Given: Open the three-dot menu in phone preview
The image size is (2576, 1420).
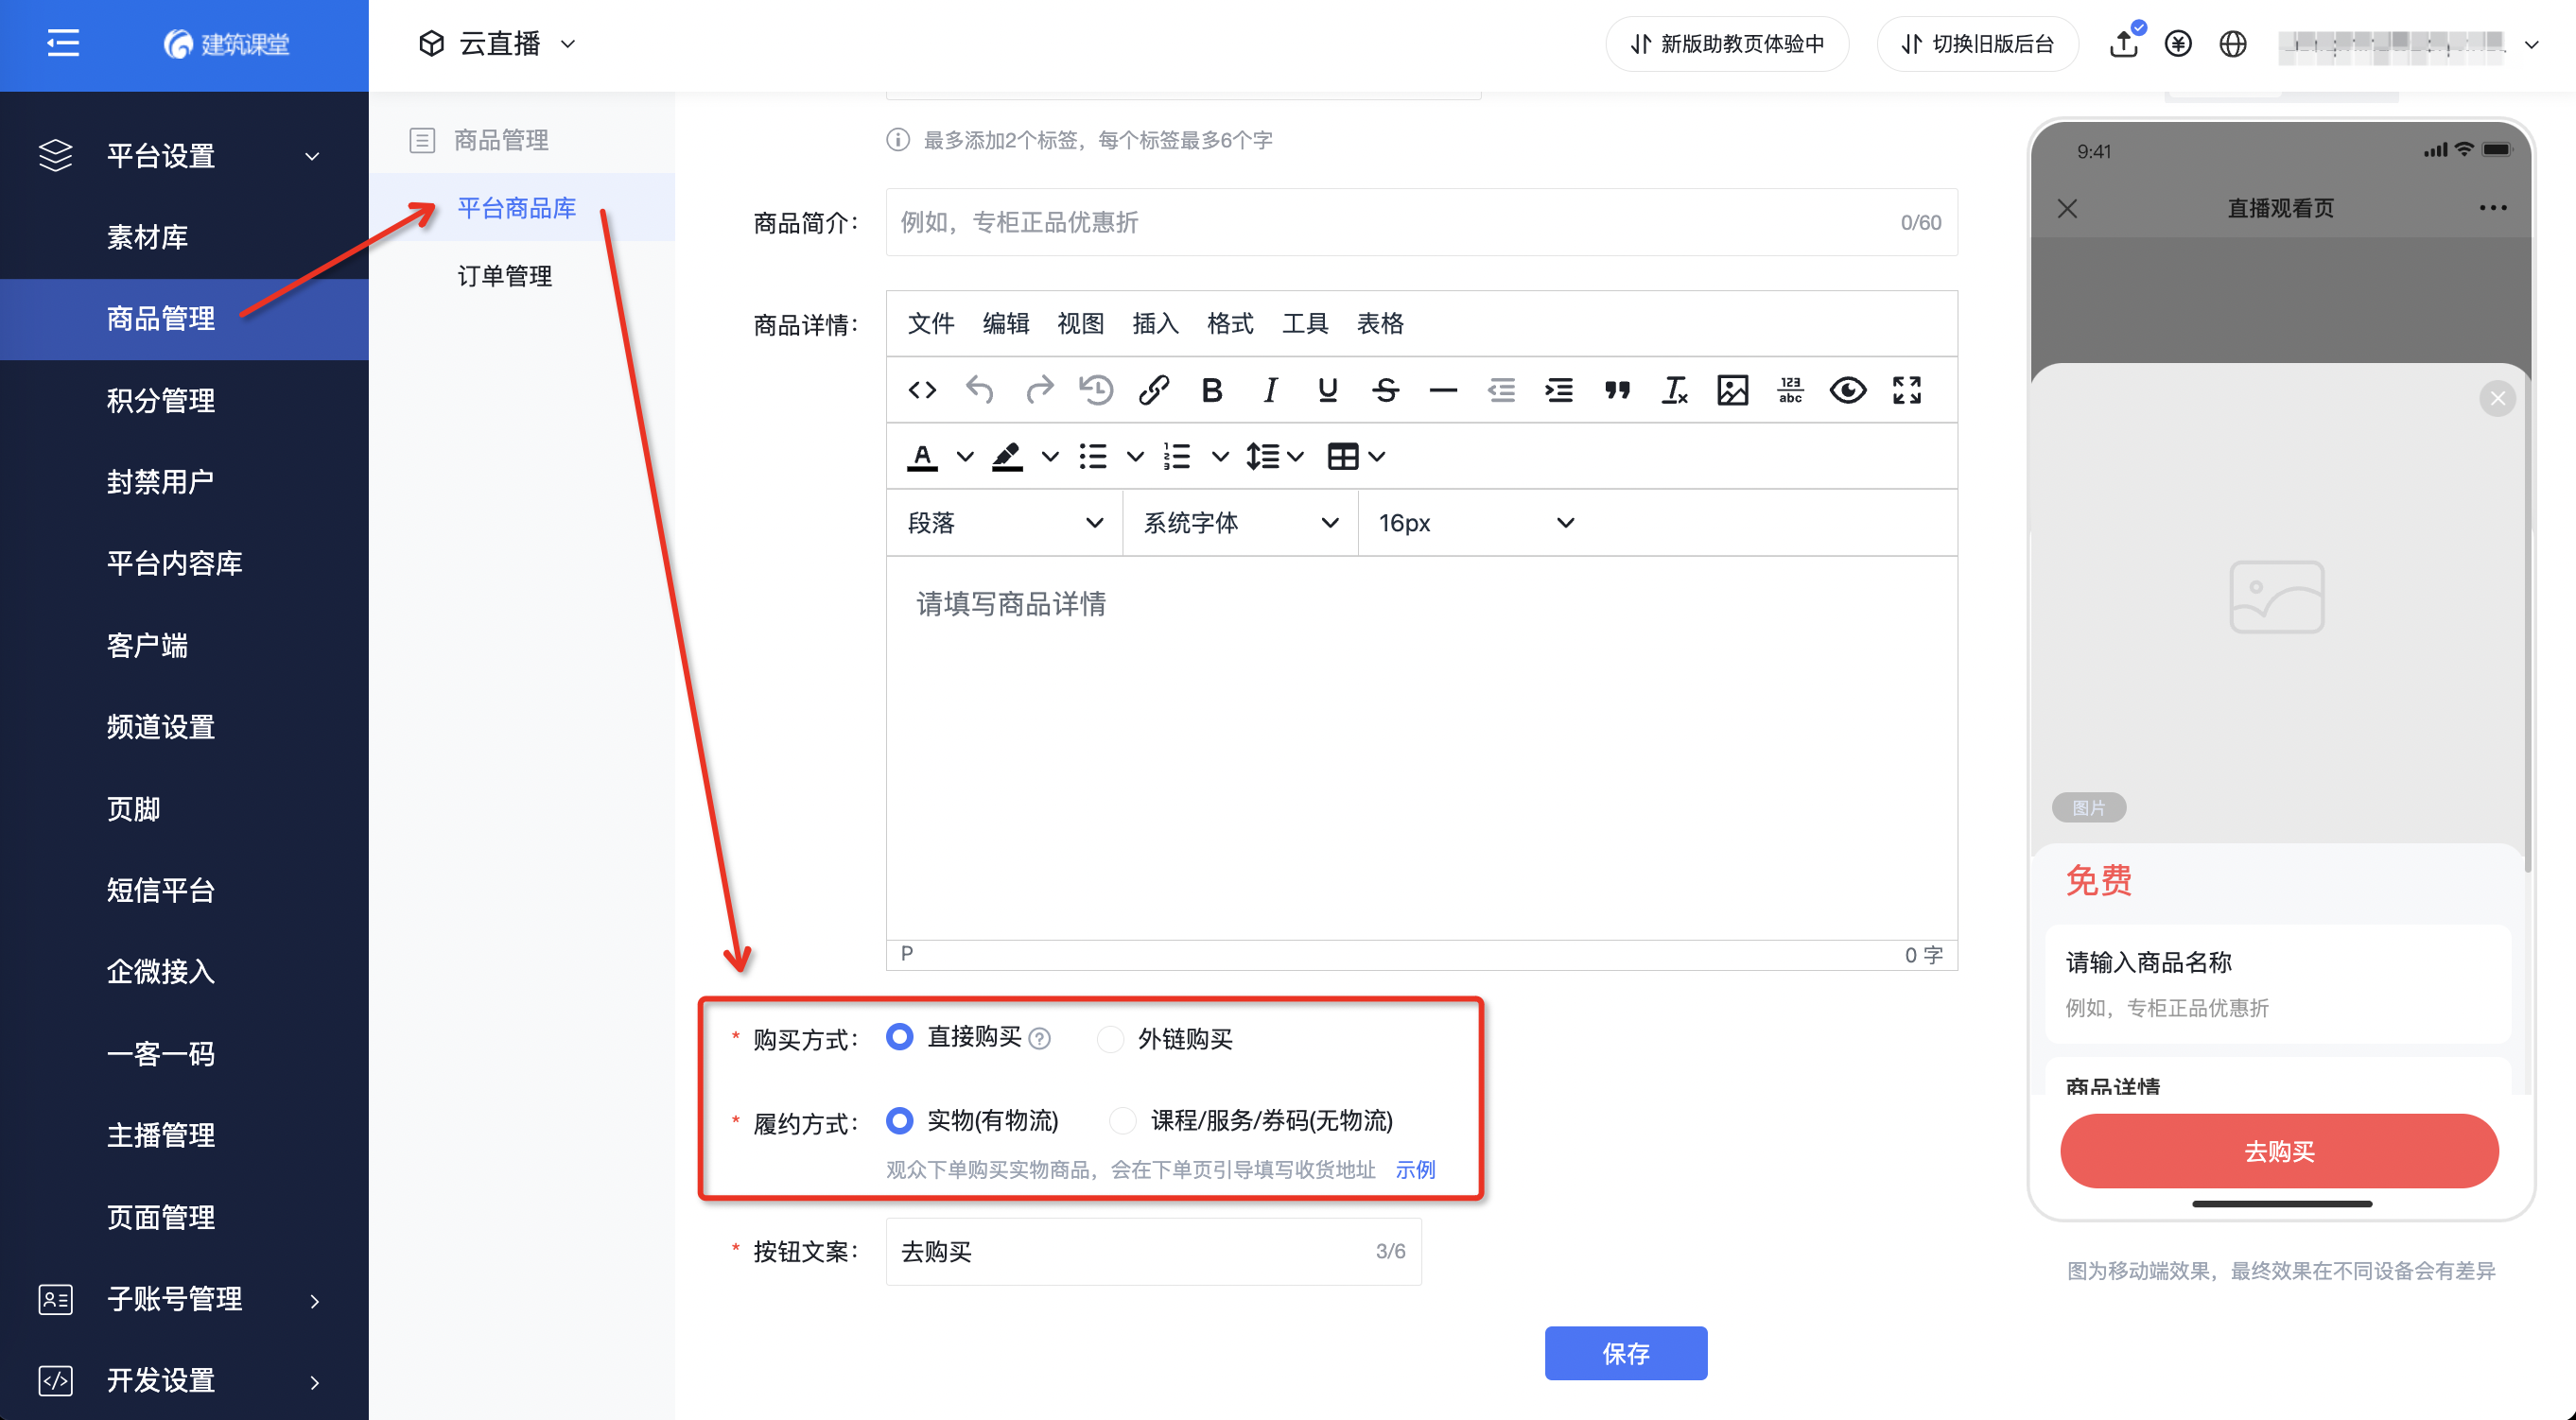Looking at the screenshot, I should pos(2493,208).
